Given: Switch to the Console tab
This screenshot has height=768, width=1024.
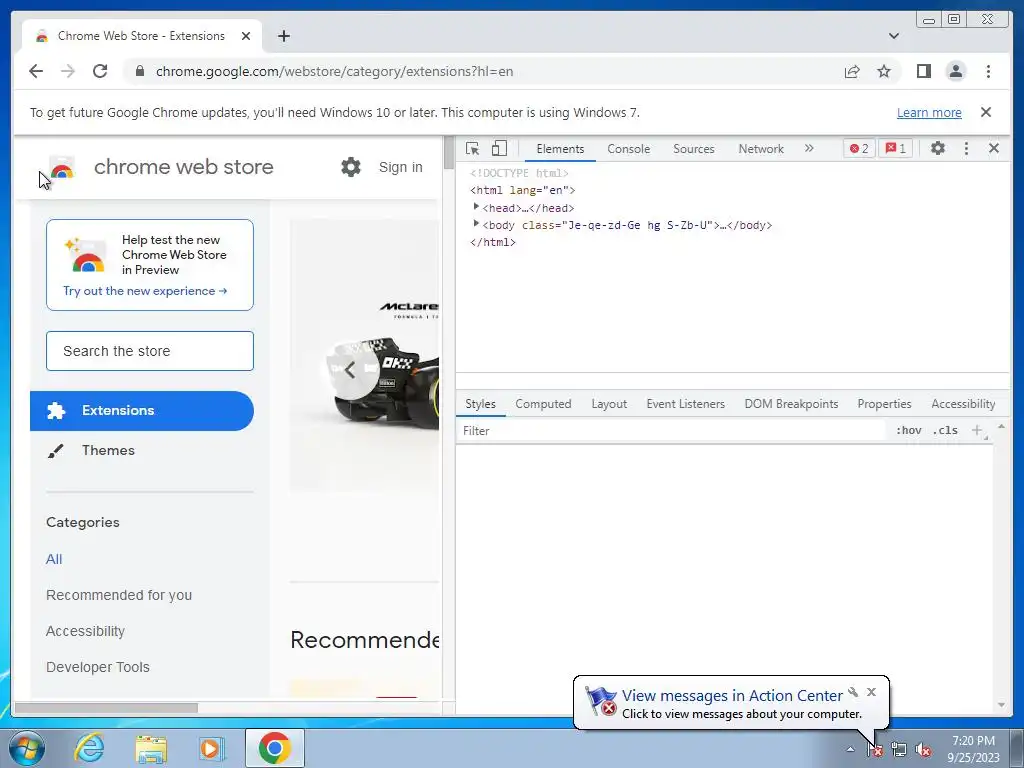Looking at the screenshot, I should point(628,149).
